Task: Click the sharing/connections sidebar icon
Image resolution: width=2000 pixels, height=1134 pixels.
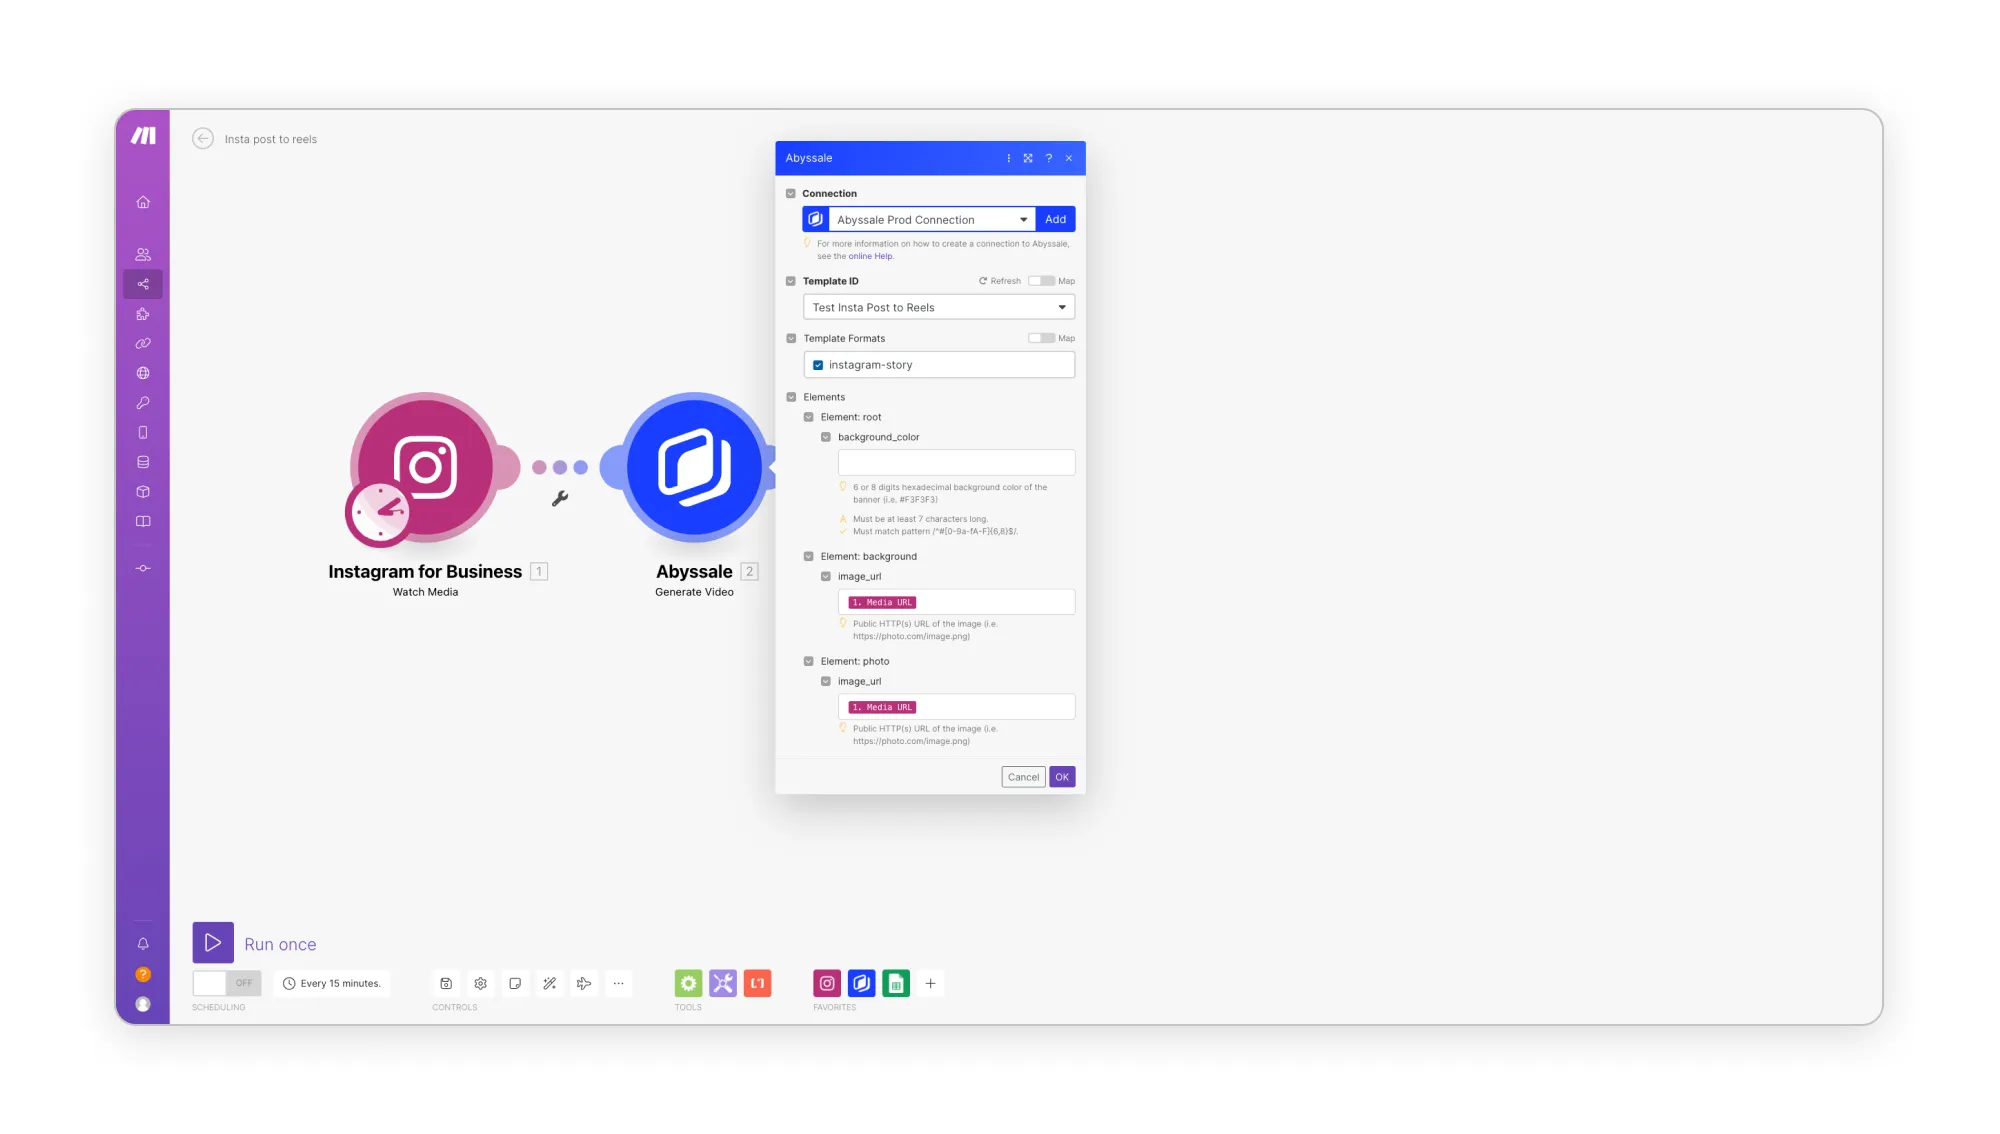Action: pyautogui.click(x=143, y=283)
